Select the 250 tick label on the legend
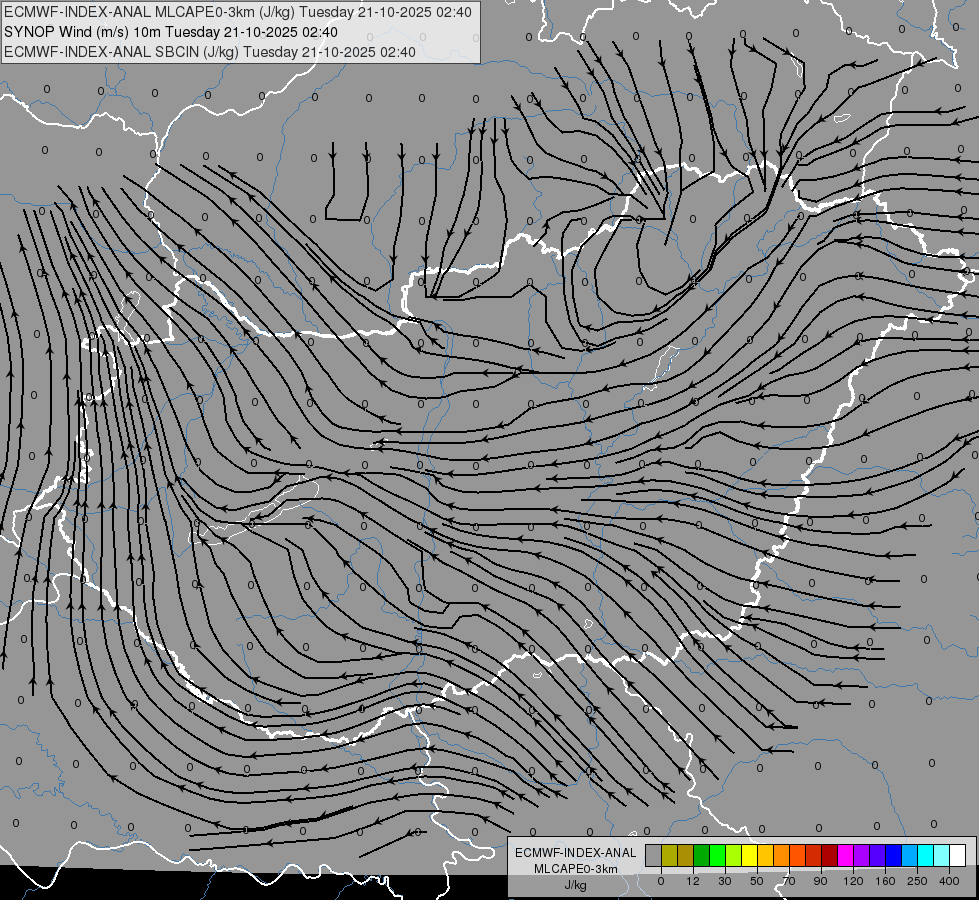 pyautogui.click(x=917, y=881)
